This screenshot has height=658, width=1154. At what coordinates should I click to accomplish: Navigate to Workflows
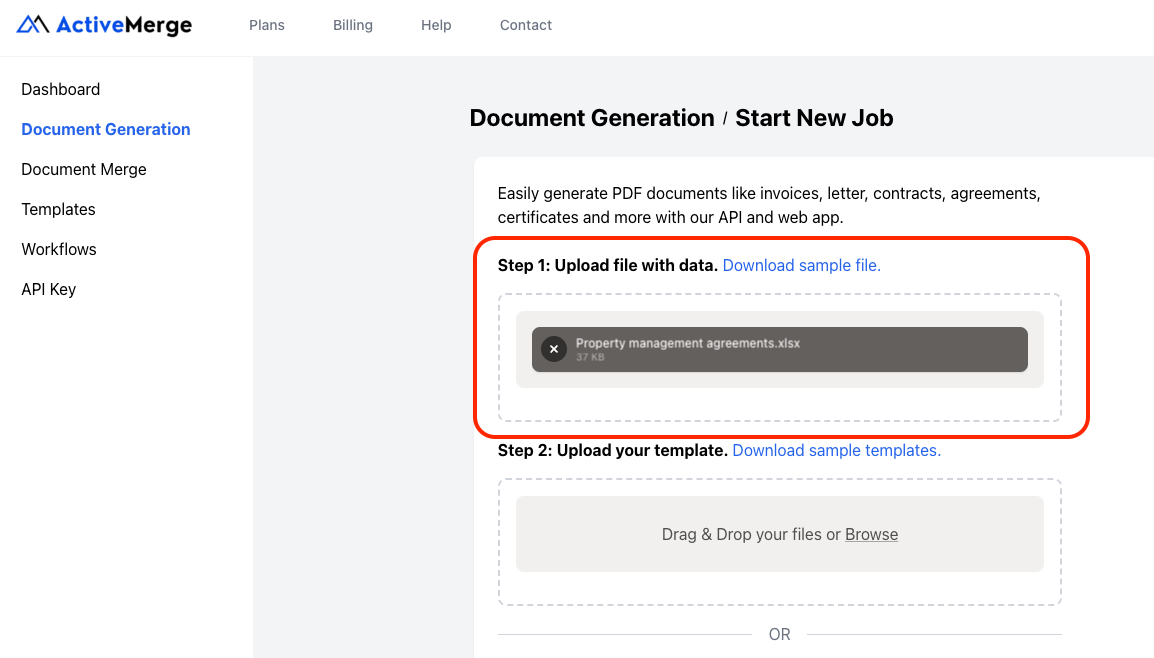[x=58, y=249]
